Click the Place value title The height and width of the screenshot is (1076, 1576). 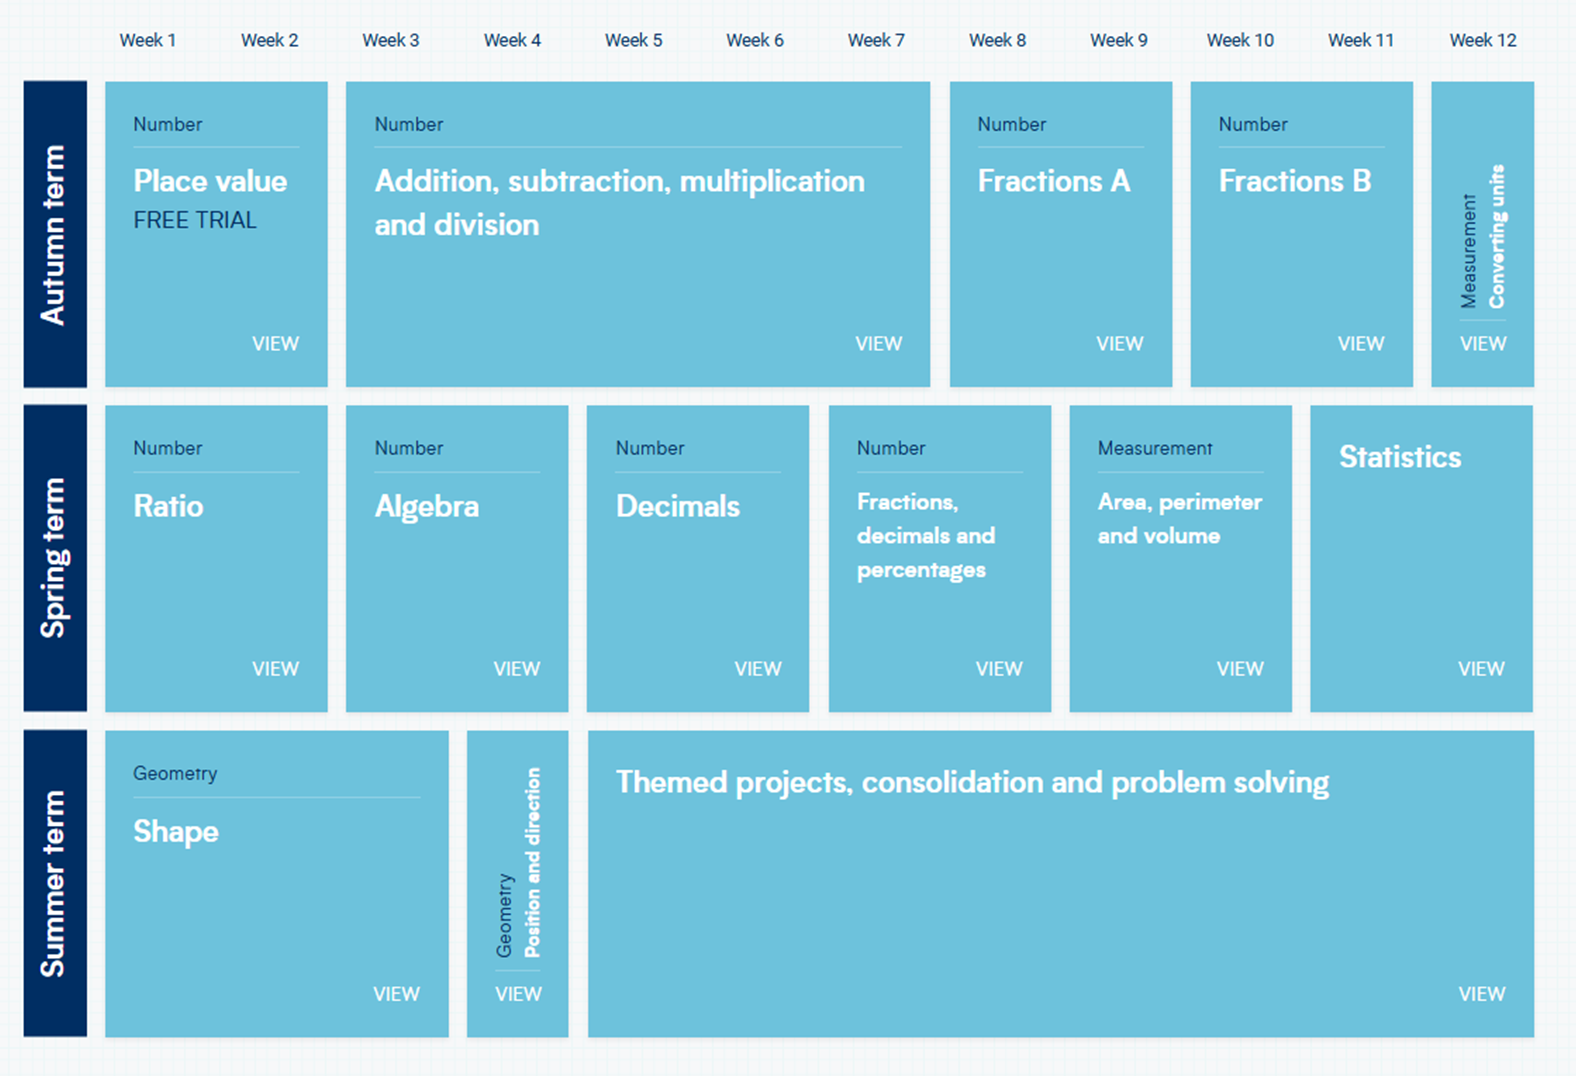pos(210,181)
